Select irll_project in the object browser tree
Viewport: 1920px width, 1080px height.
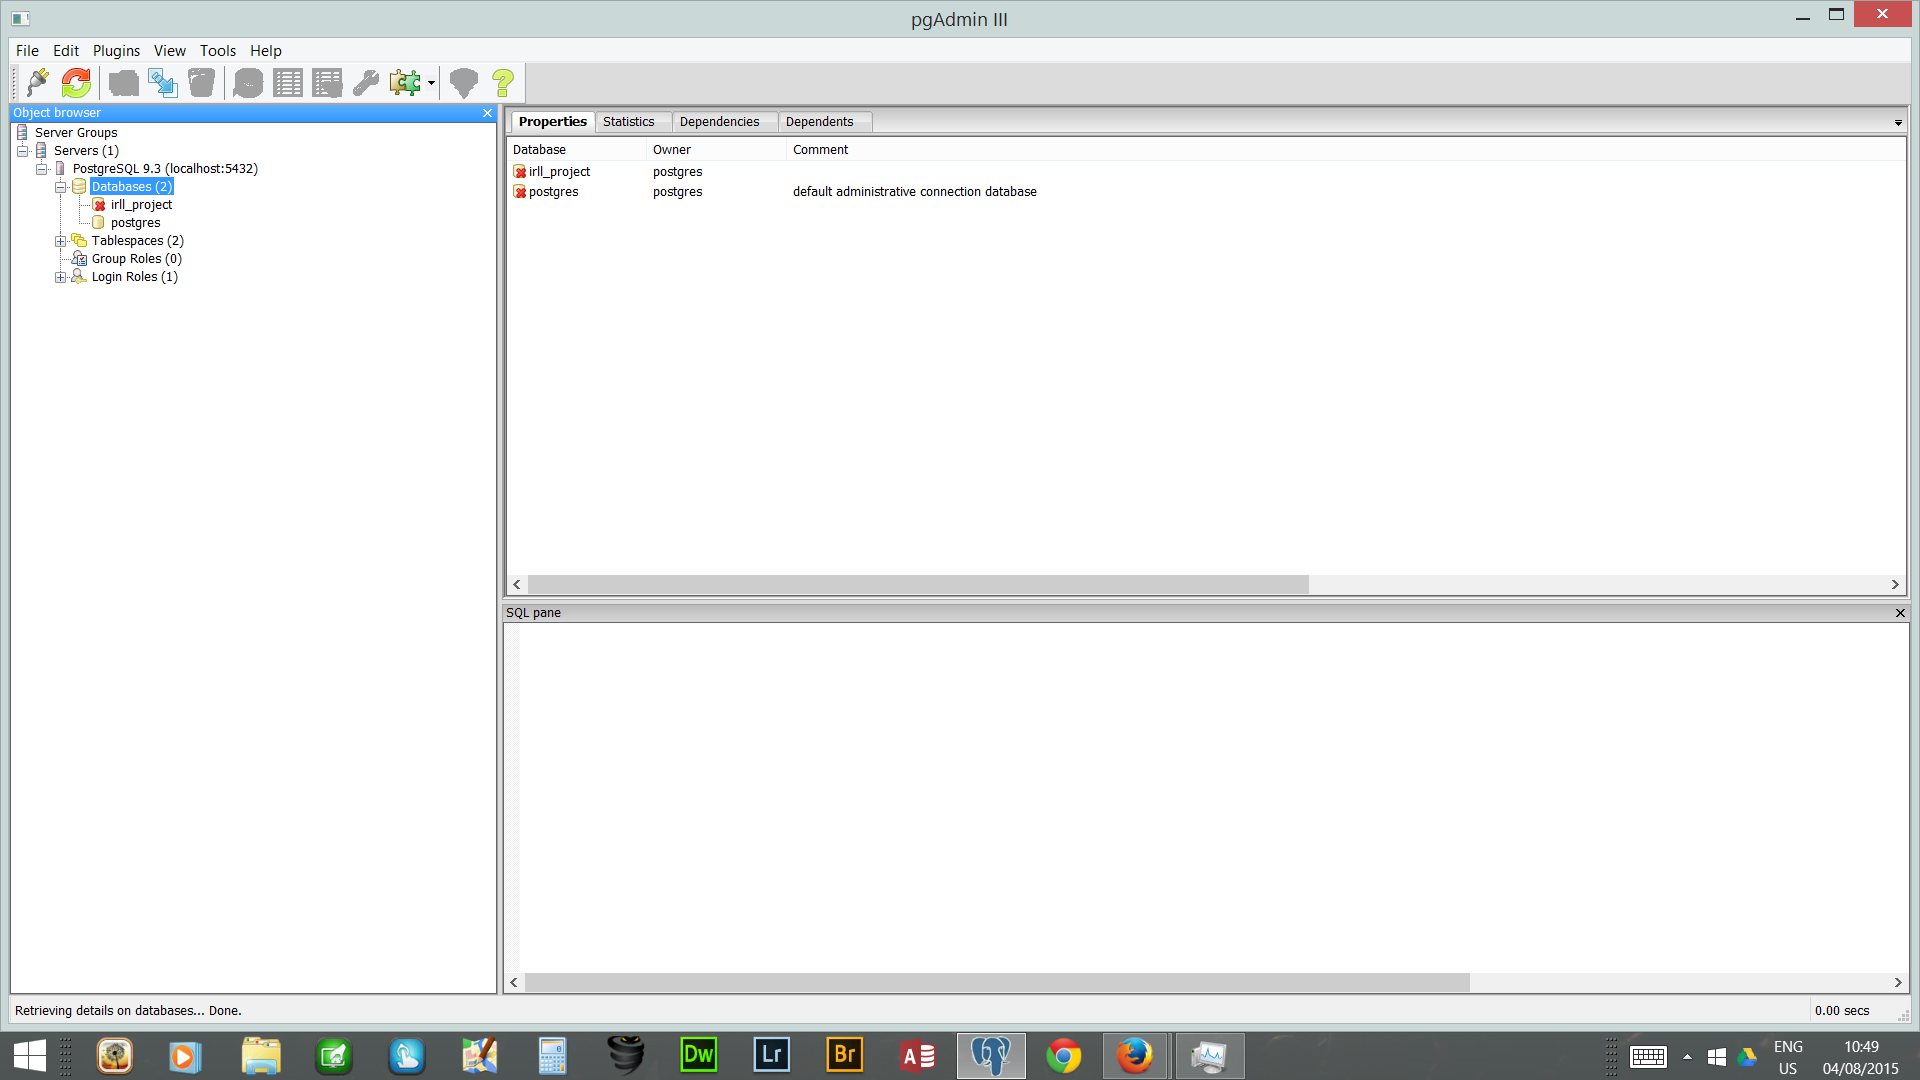pos(141,205)
